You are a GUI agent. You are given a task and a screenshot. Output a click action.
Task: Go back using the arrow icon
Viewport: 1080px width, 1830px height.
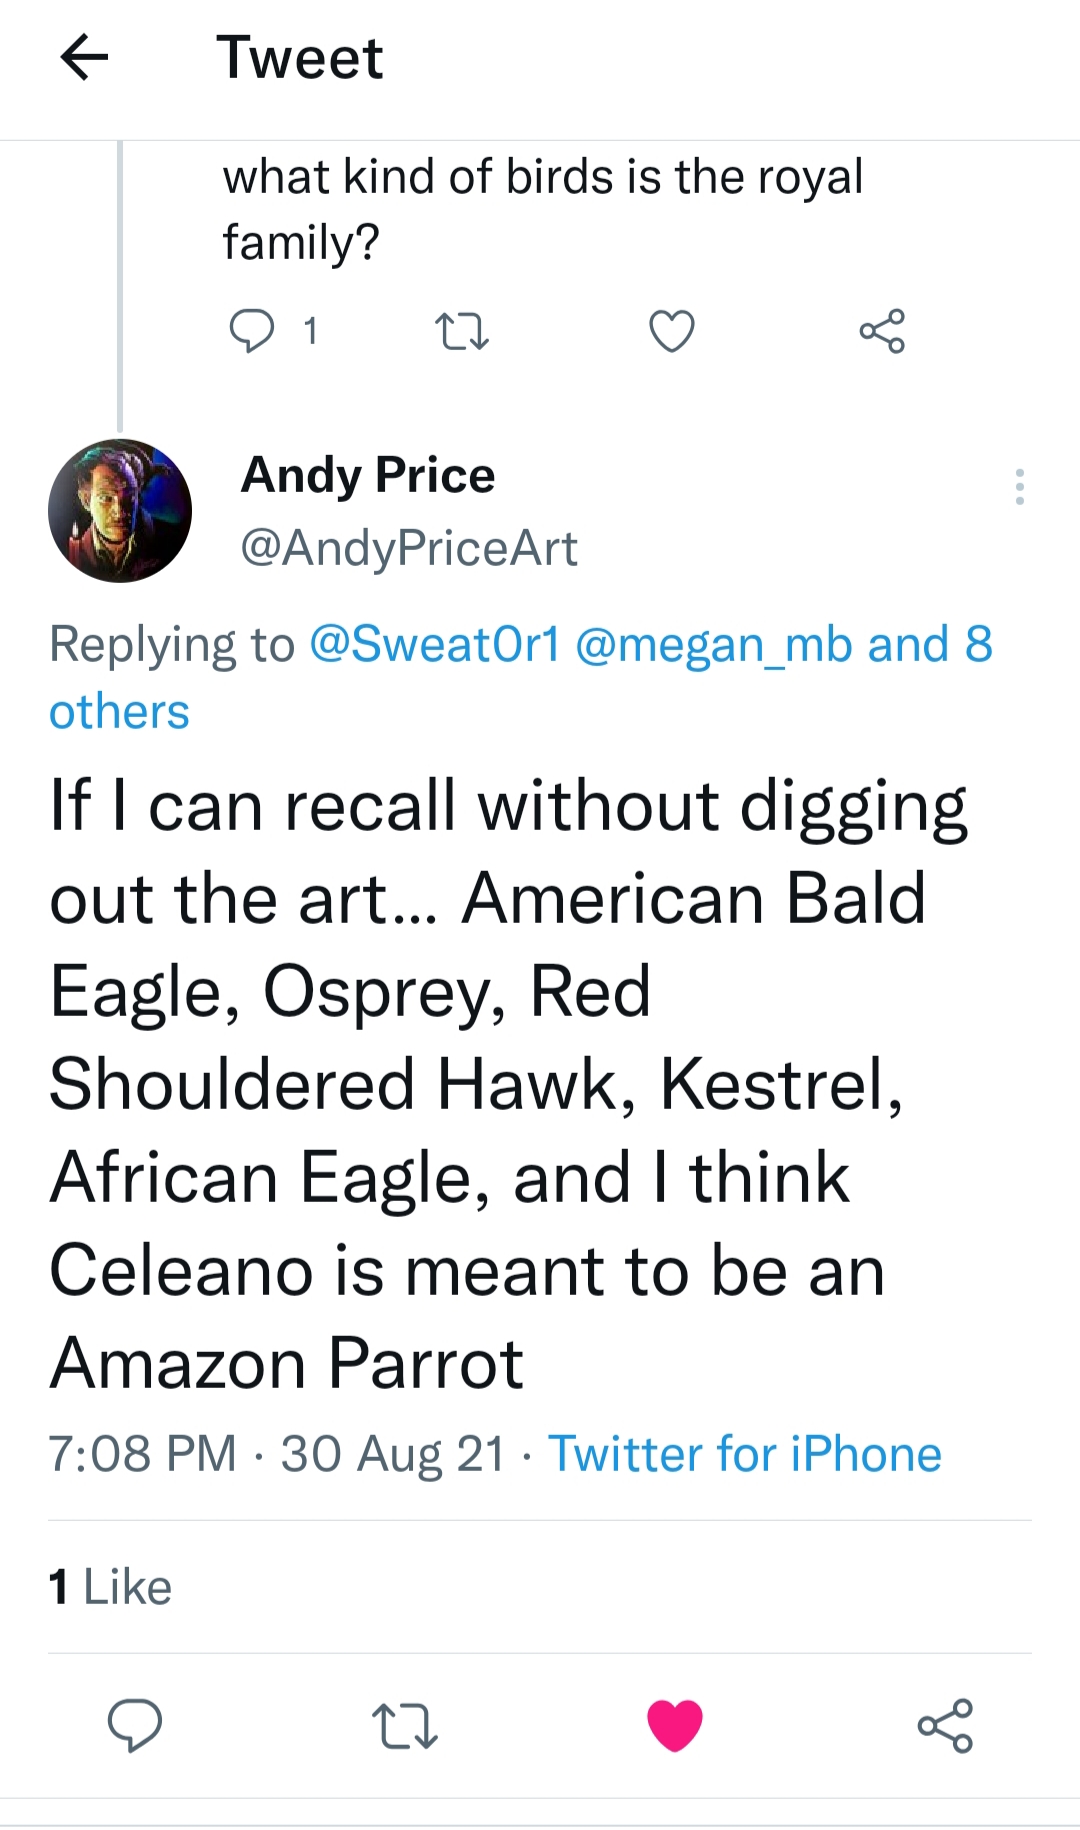[84, 57]
